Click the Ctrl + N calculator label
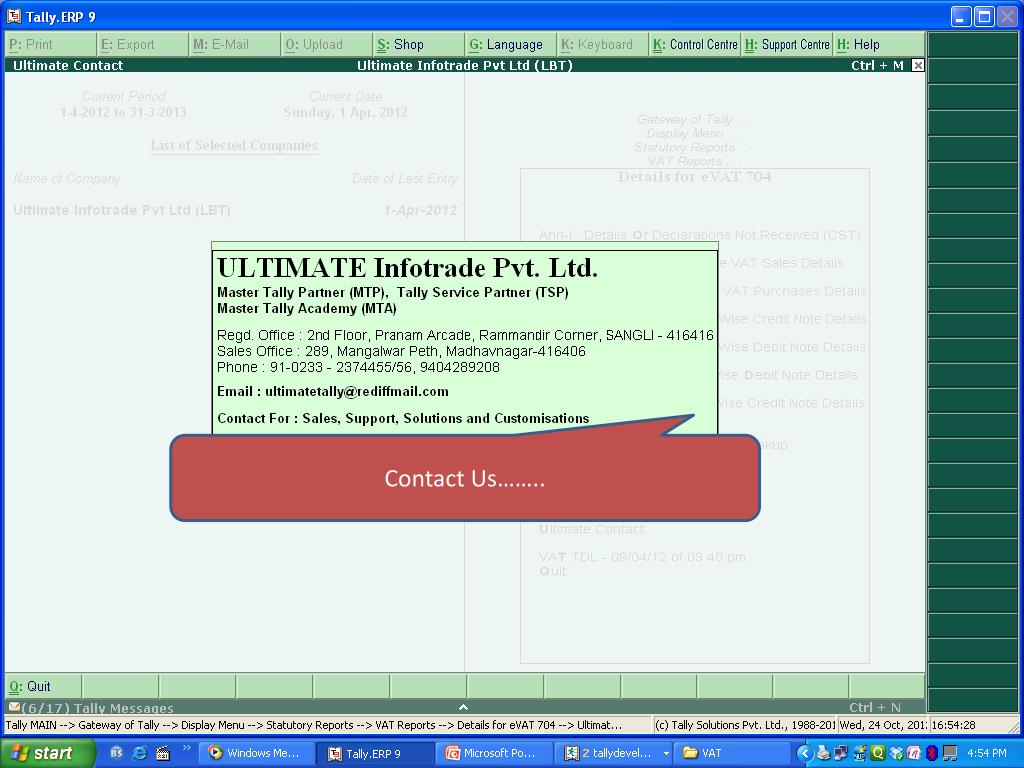 coord(874,707)
